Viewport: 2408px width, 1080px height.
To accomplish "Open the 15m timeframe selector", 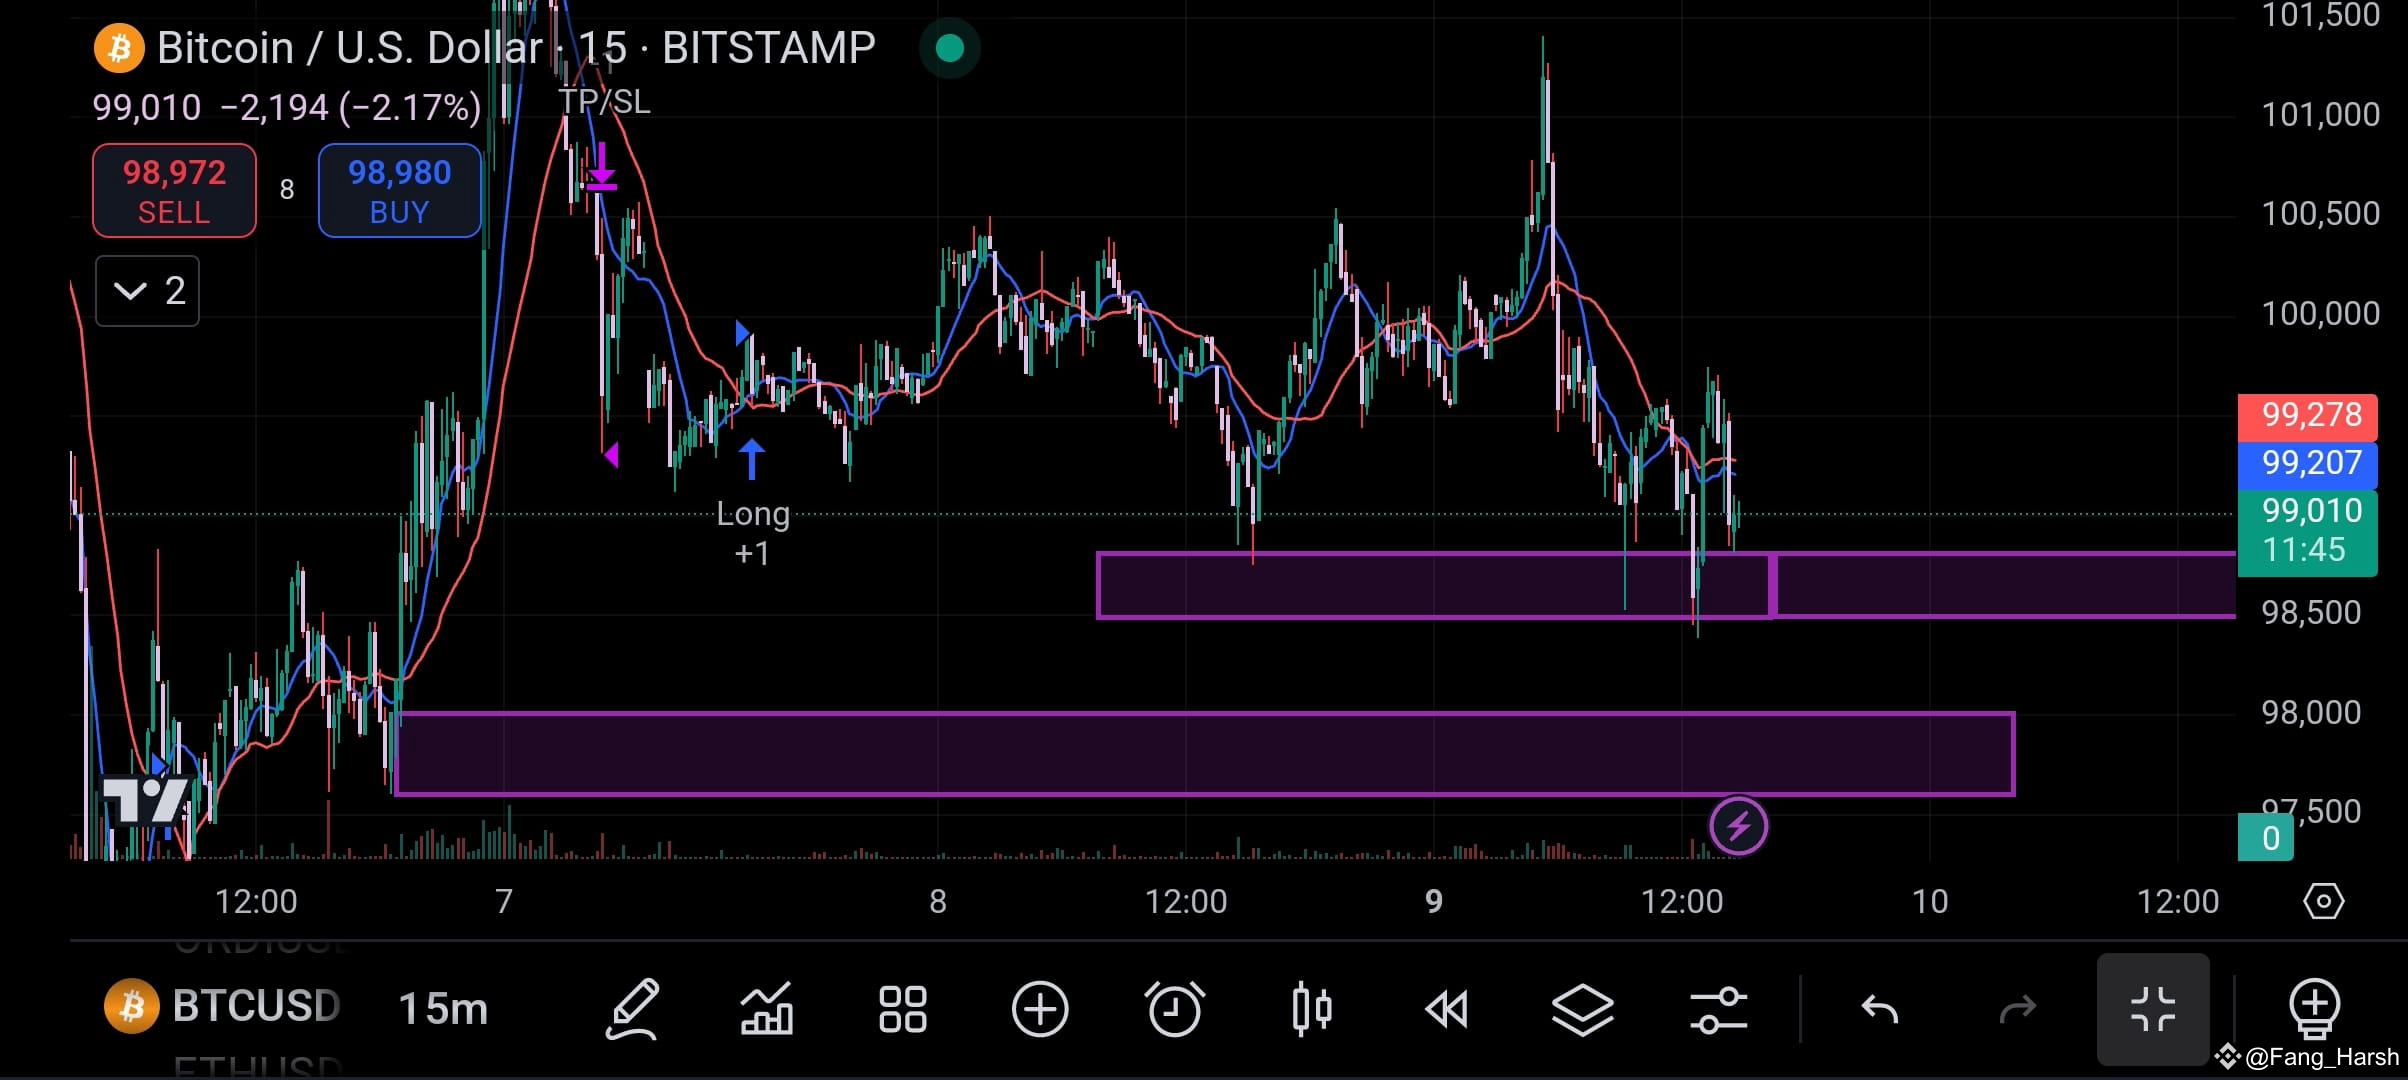I will tap(443, 1008).
